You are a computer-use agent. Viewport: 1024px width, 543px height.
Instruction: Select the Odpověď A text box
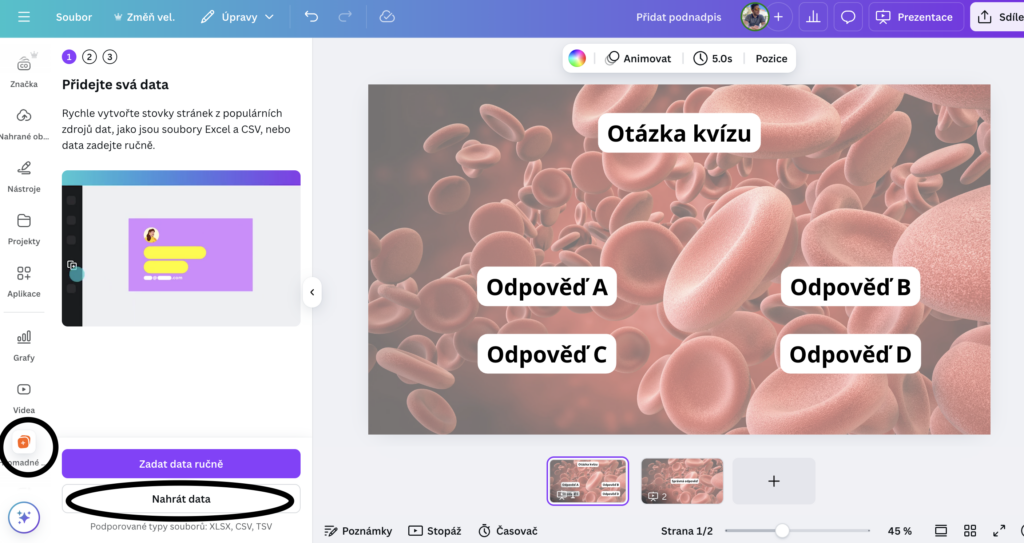coord(547,286)
